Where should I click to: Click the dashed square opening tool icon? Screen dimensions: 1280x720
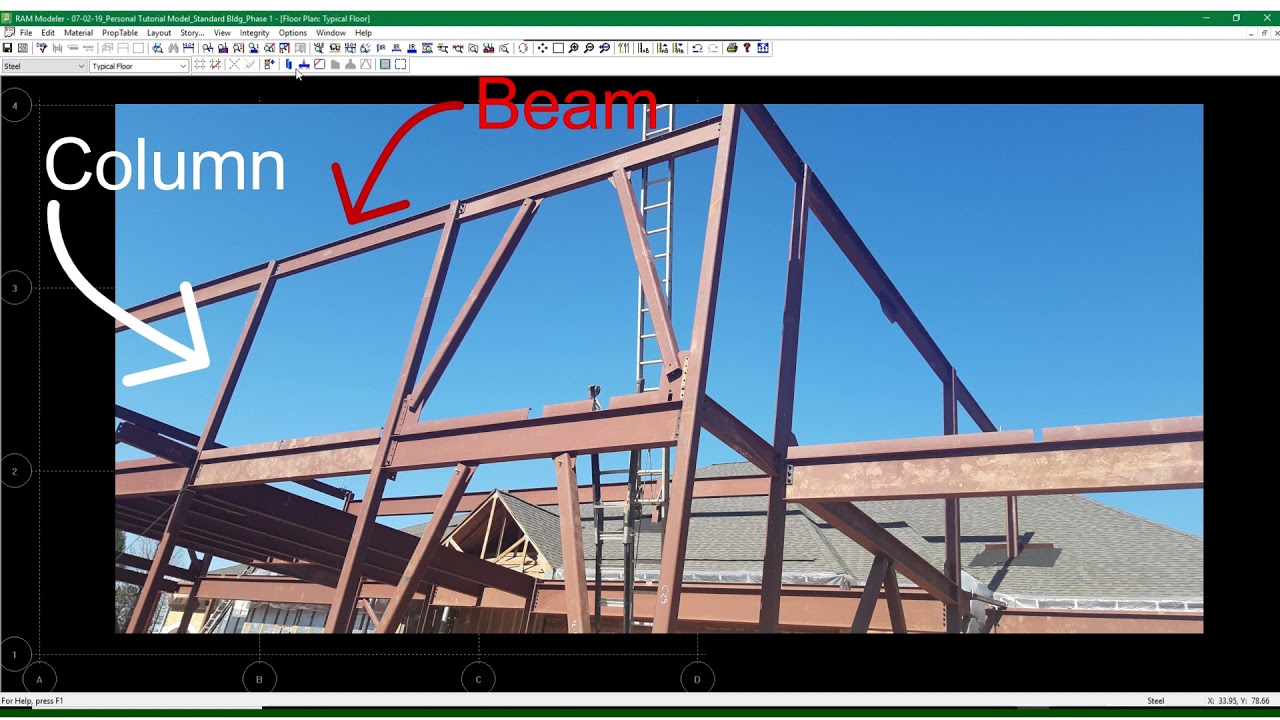coord(400,64)
